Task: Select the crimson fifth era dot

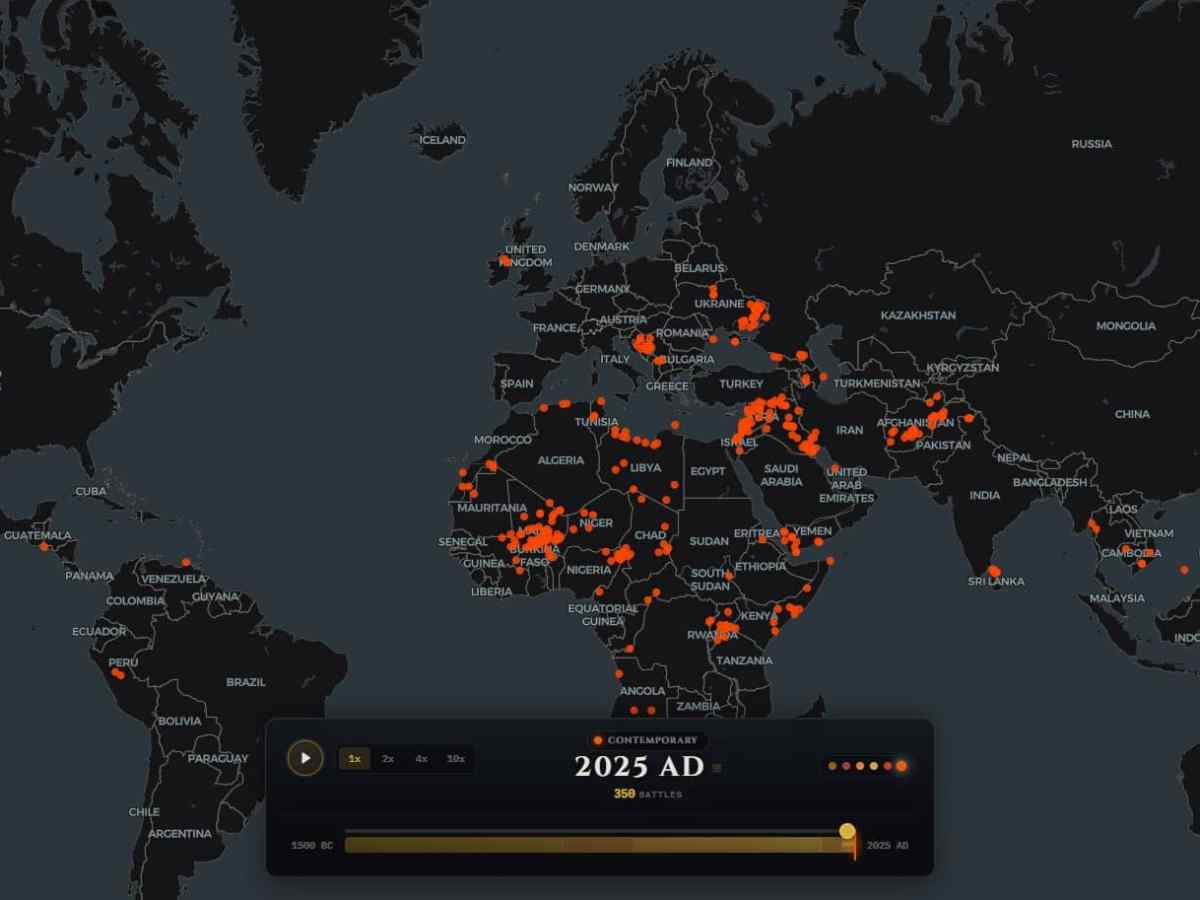Action: tap(887, 765)
